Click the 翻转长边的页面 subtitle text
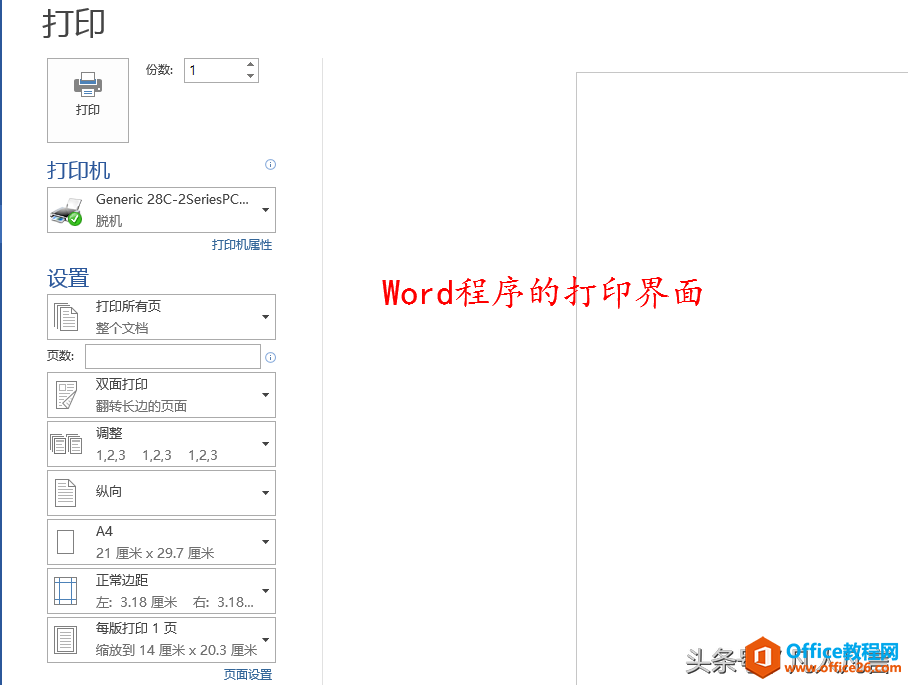This screenshot has width=908, height=685. pos(141,406)
